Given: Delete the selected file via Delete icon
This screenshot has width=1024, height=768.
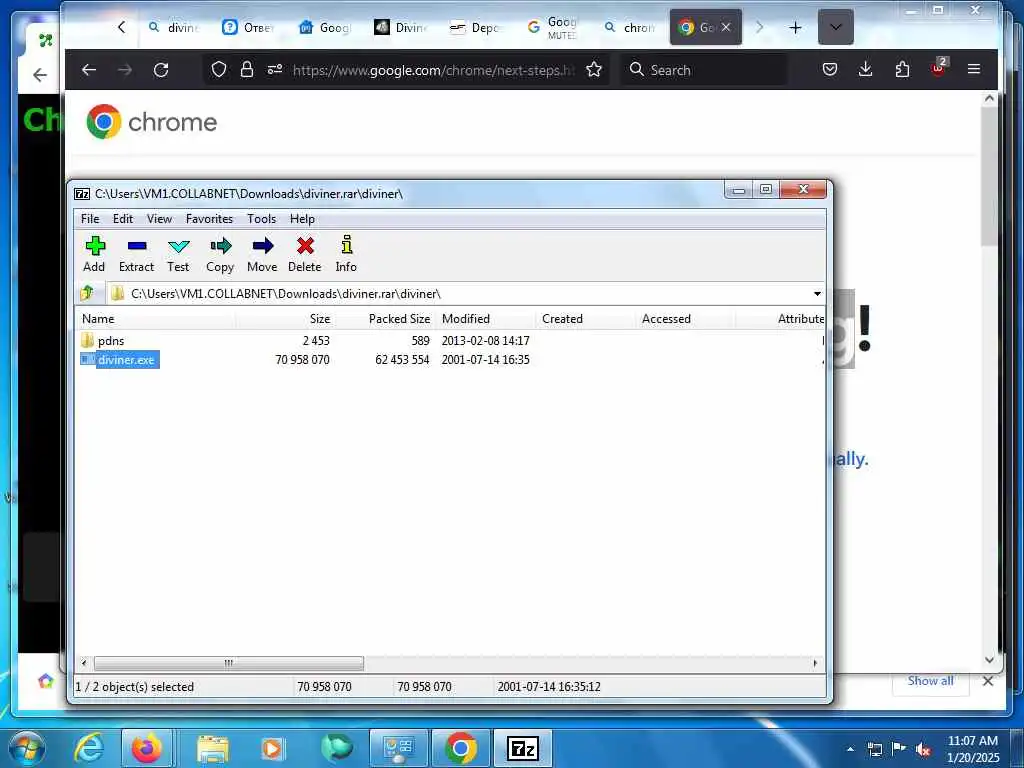Looking at the screenshot, I should tap(305, 254).
